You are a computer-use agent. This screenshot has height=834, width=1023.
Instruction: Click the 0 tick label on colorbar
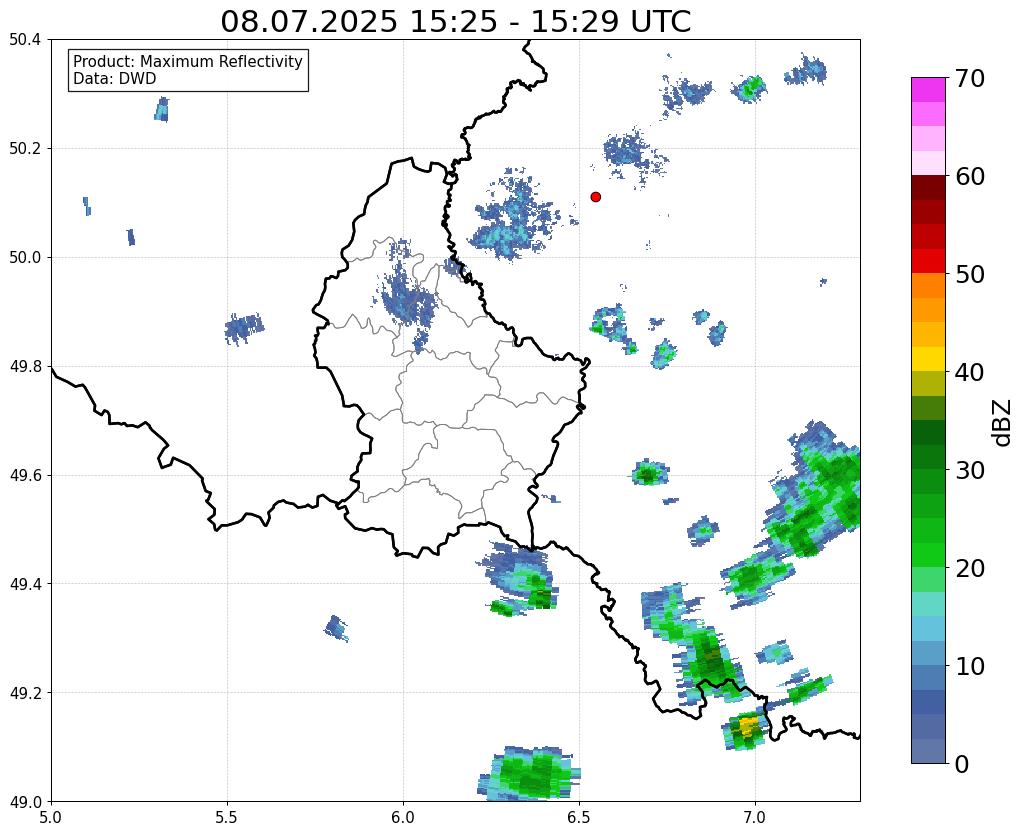(x=962, y=764)
